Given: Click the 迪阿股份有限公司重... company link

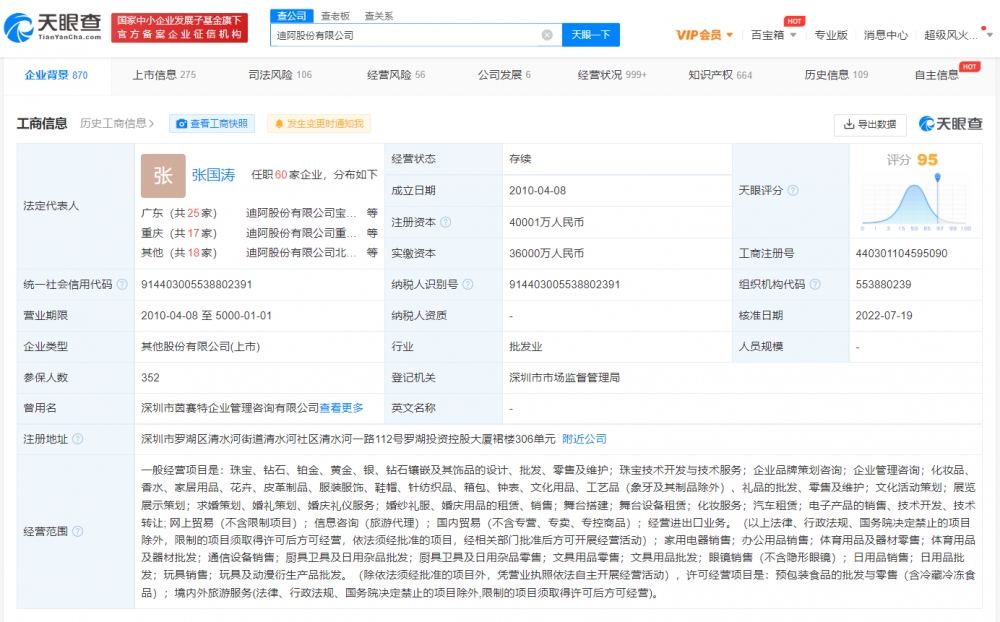Looking at the screenshot, I should (301, 233).
